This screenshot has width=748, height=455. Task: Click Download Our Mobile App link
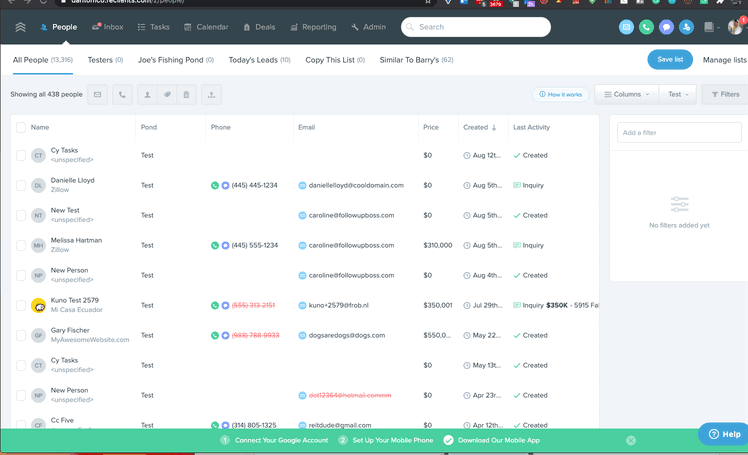click(x=499, y=441)
